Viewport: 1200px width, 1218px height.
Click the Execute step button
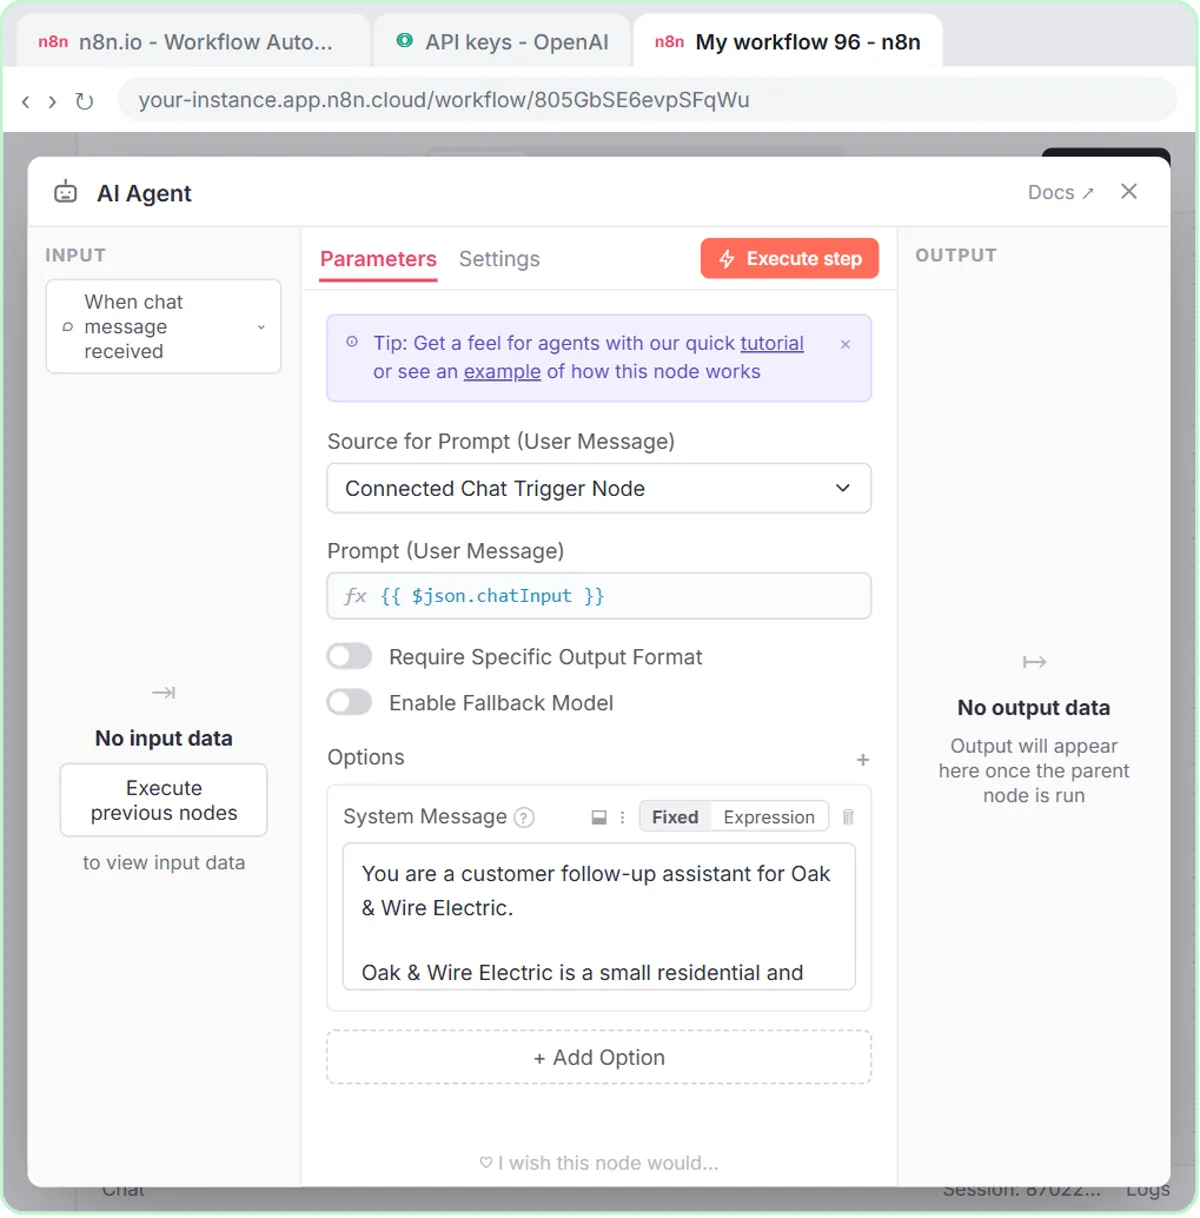(x=789, y=258)
